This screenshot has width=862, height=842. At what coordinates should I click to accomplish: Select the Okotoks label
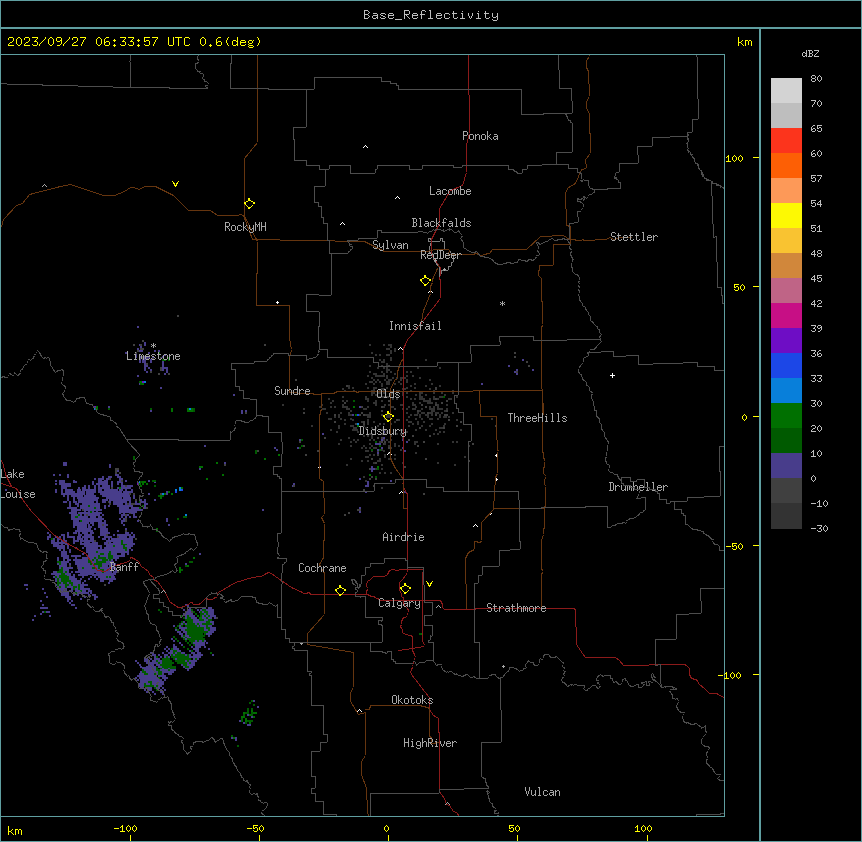point(412,700)
